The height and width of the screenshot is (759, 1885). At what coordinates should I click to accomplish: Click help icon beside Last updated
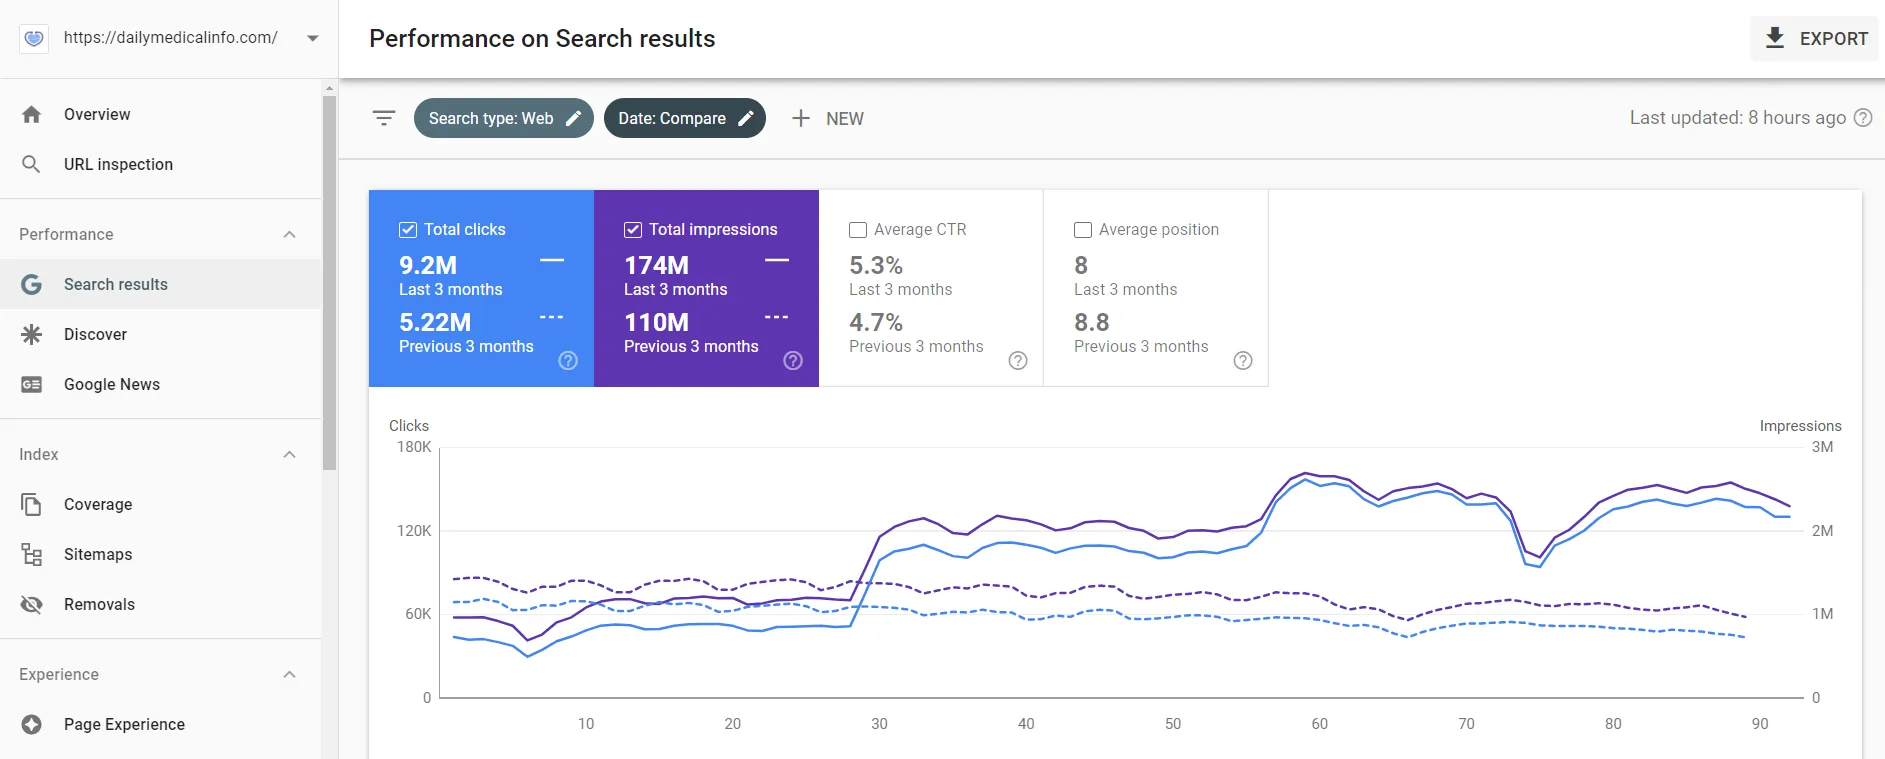point(1863,117)
